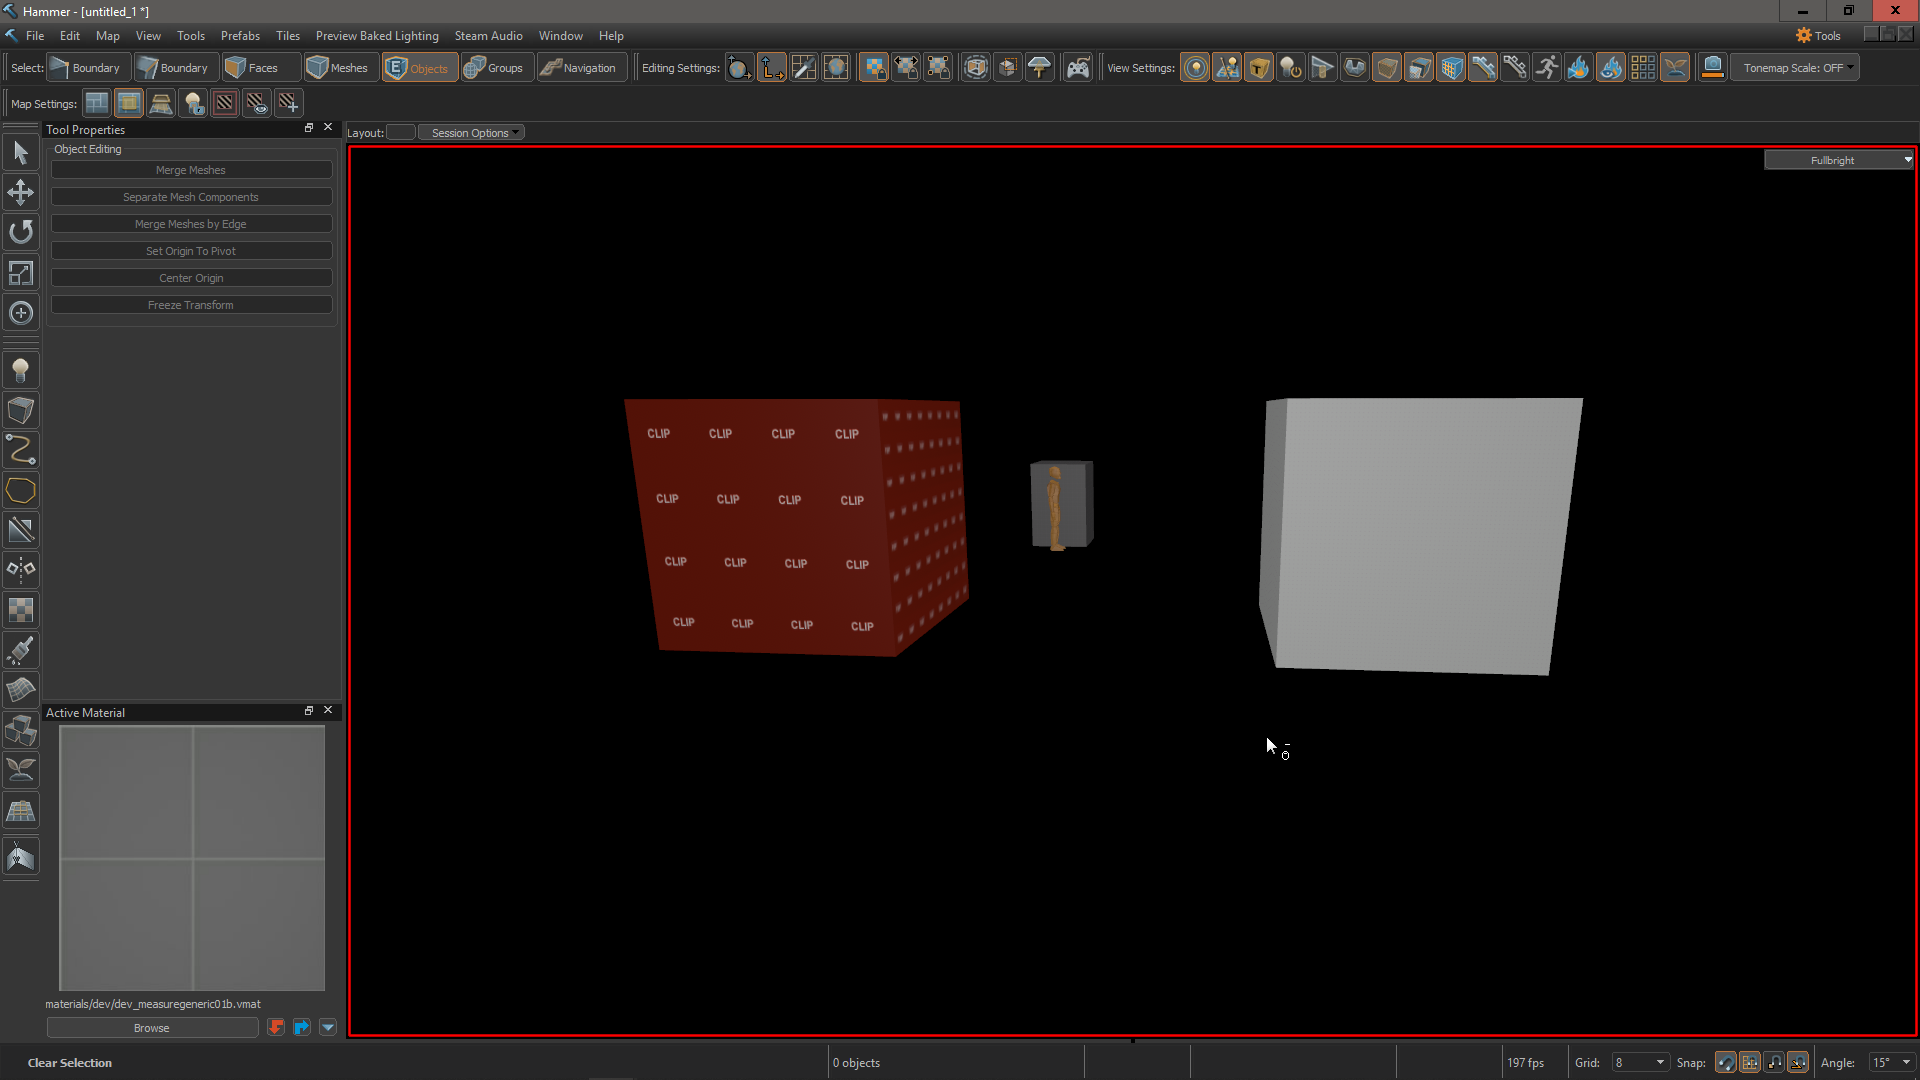Toggle rotation angle snap in the status bar
Screen dimensions: 1920x1080
[1799, 1062]
